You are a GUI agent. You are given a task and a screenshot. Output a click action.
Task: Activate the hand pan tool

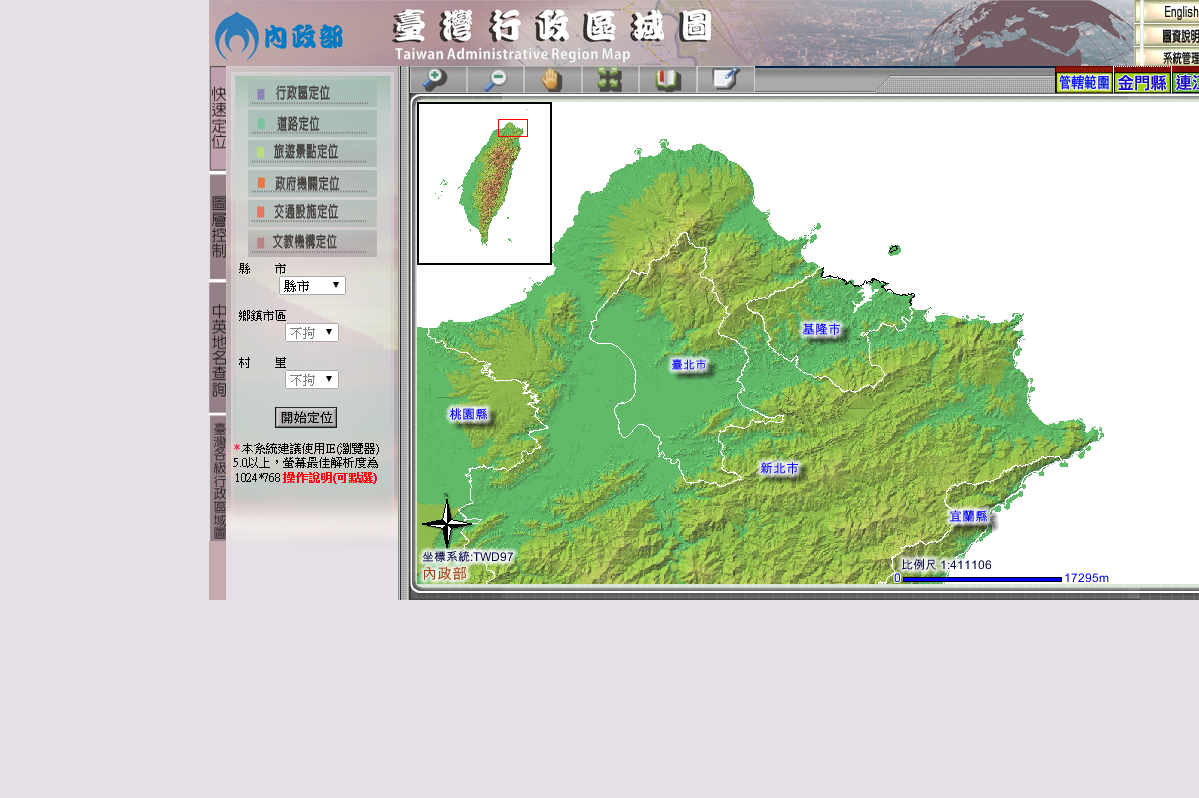tap(553, 80)
